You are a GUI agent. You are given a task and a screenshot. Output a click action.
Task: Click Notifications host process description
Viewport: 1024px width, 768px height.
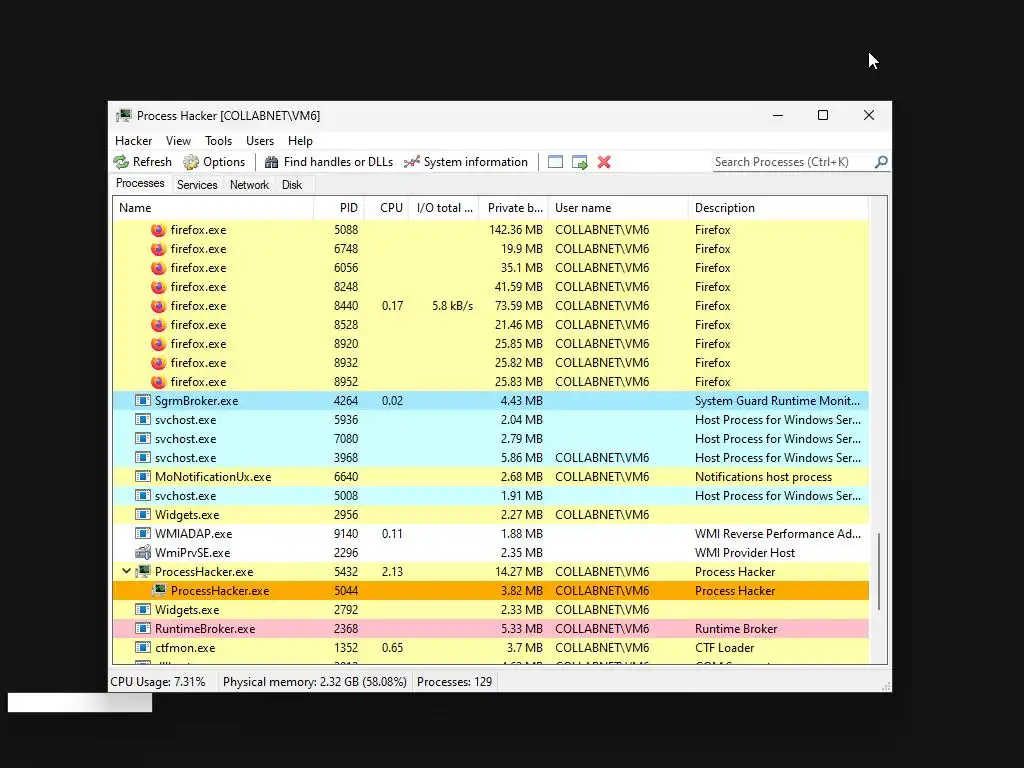763,477
